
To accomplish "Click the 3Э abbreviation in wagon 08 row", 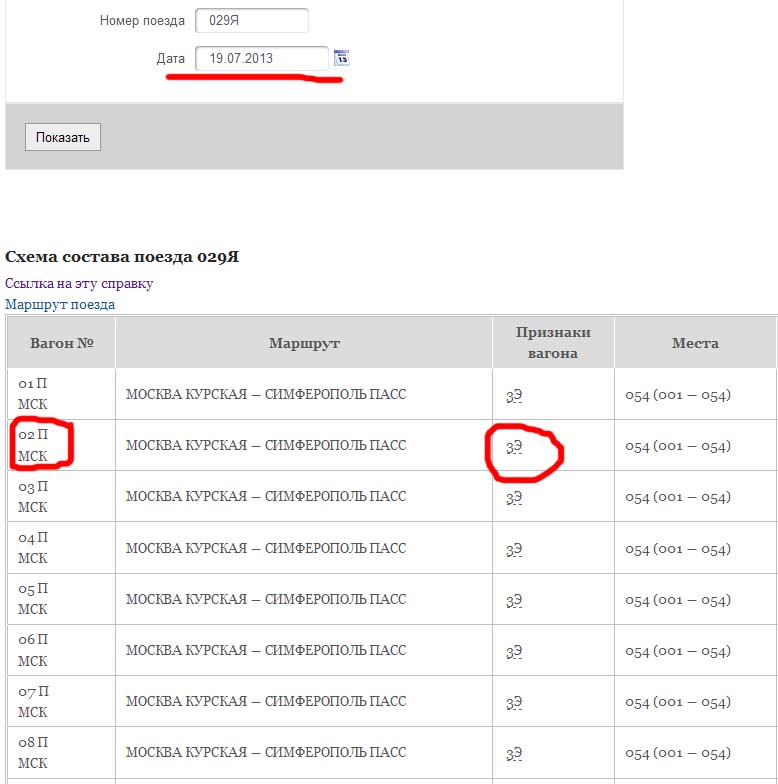I will point(514,753).
